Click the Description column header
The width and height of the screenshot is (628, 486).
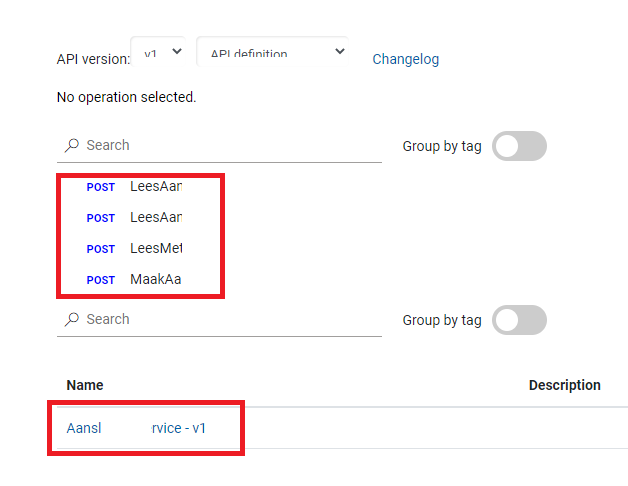click(565, 385)
